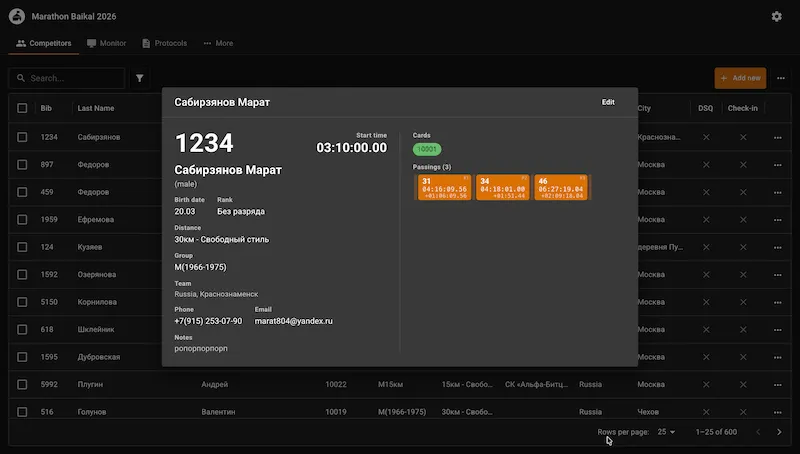Click Edit in competitor dialog

click(x=608, y=102)
